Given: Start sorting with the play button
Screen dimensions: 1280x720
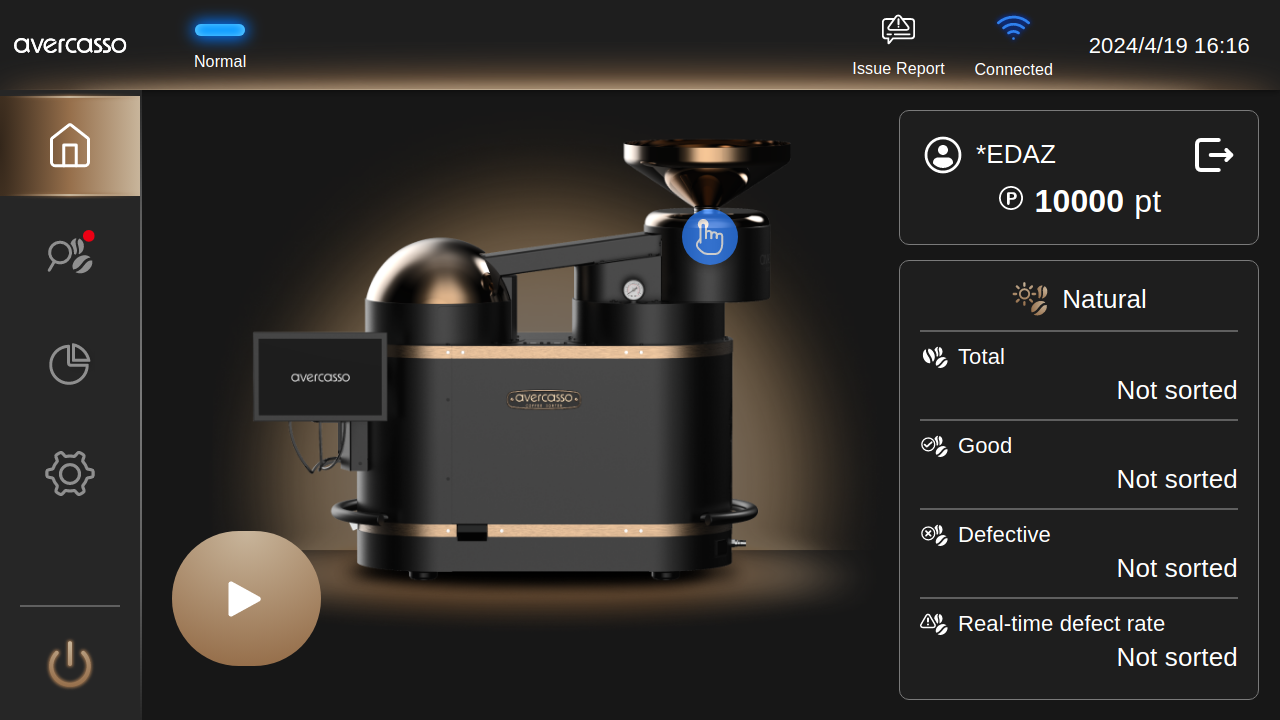Looking at the screenshot, I should (246, 598).
